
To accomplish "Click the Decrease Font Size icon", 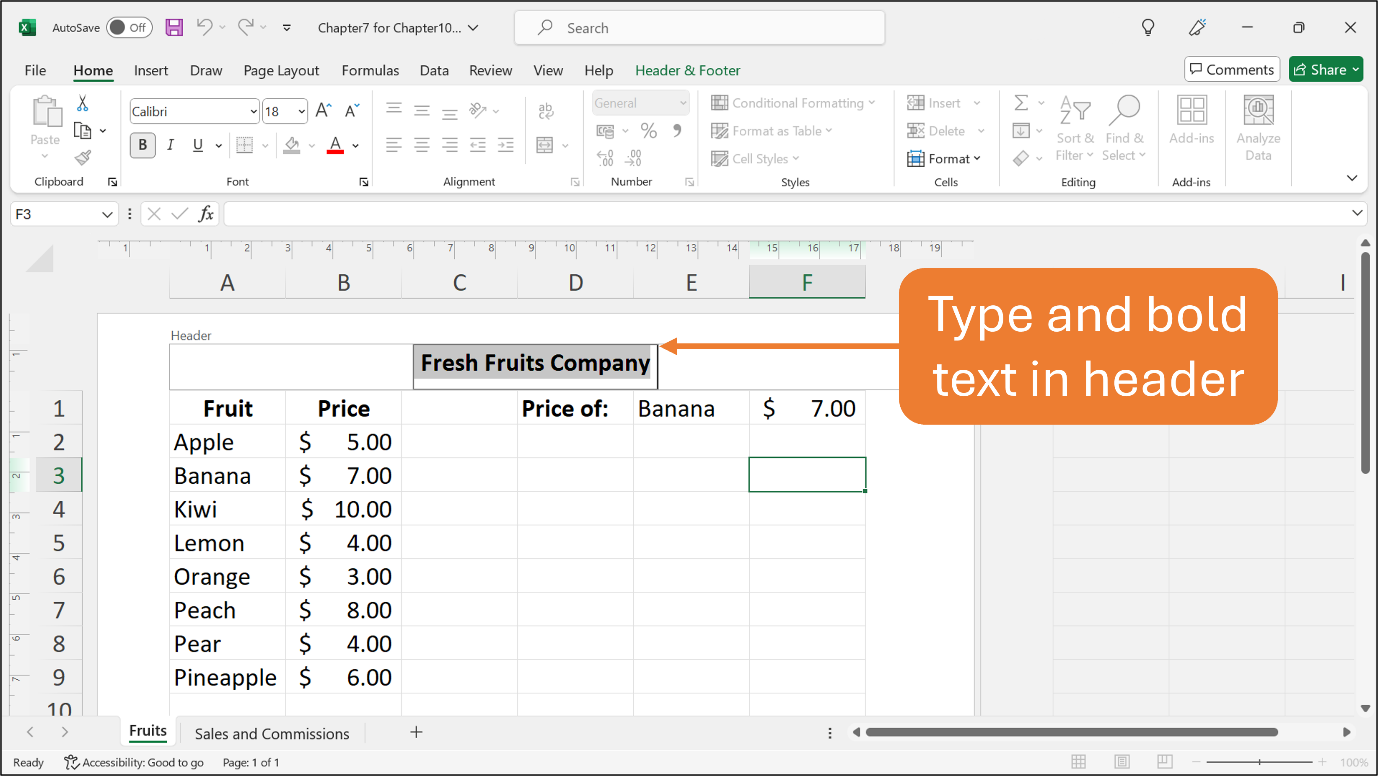I will (352, 111).
